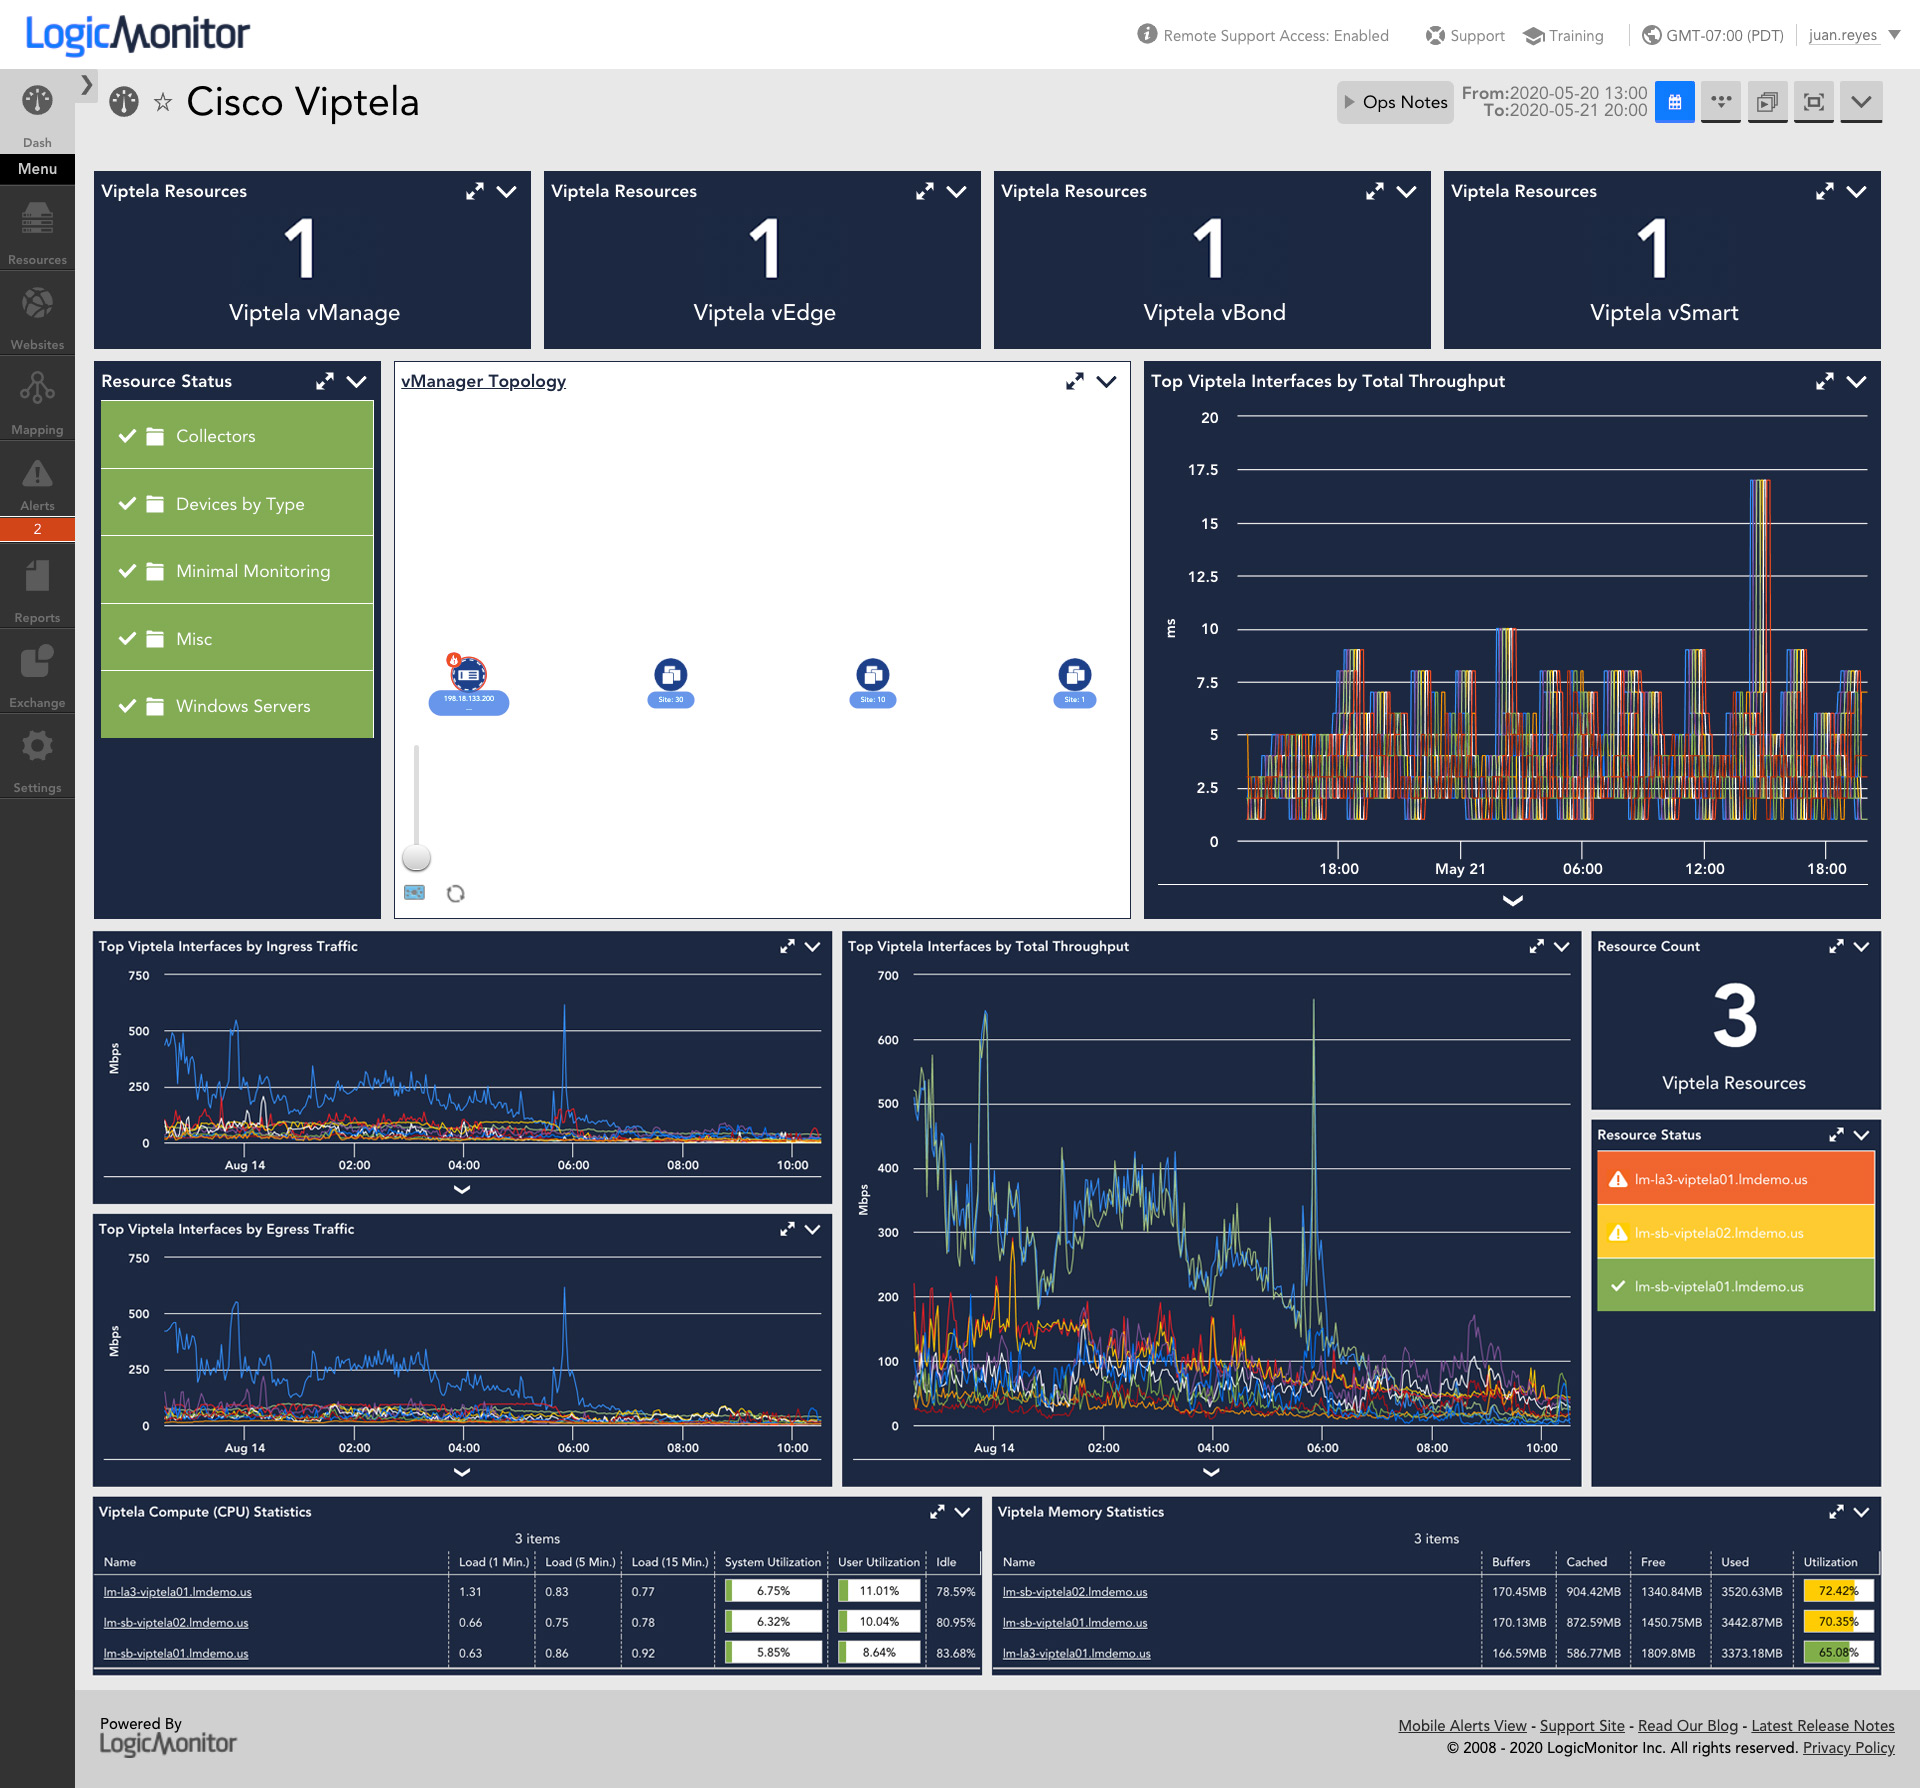Select lm-la3-viptela01.lmdemo.us status row
The image size is (1920, 1788).
(1736, 1179)
